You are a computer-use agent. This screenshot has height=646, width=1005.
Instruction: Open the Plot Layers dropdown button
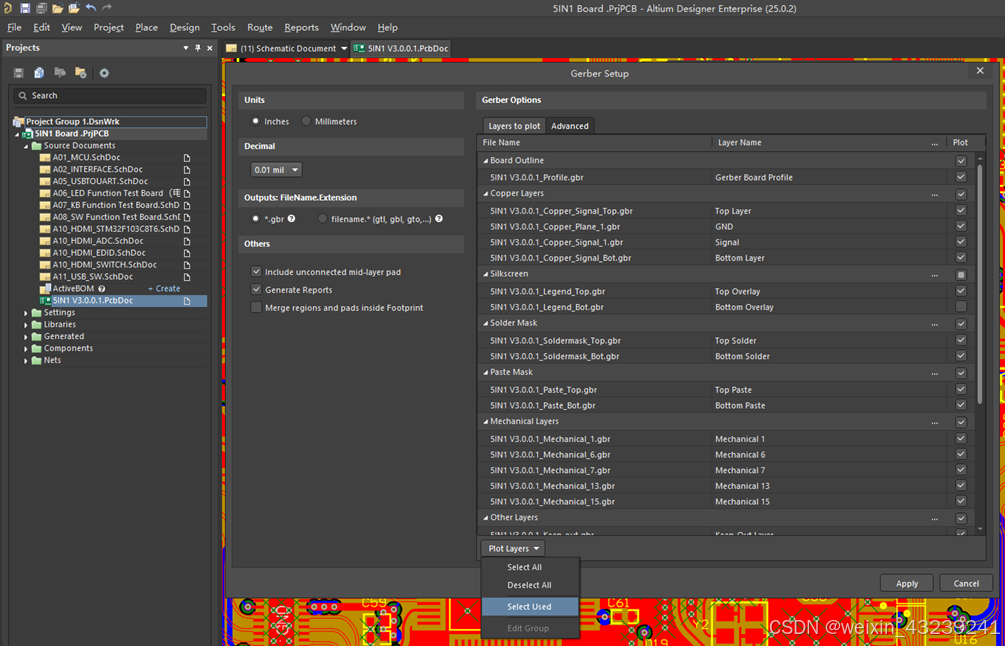click(x=513, y=549)
